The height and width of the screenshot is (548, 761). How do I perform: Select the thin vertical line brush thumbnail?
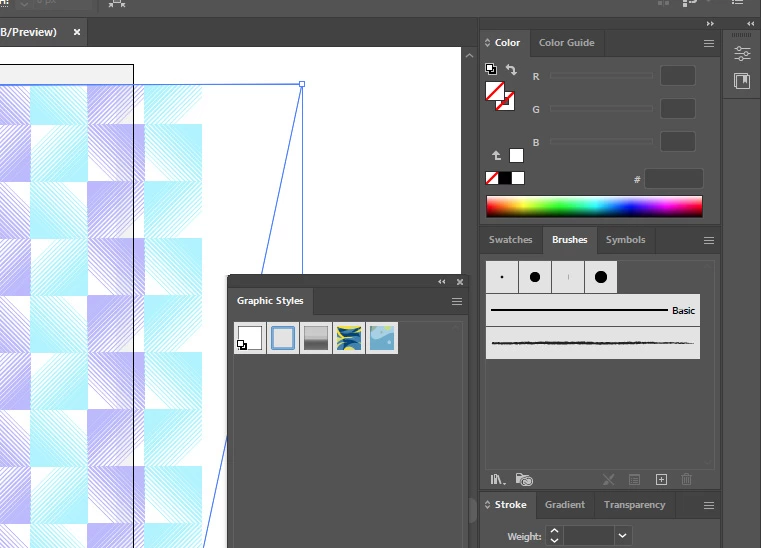click(568, 277)
